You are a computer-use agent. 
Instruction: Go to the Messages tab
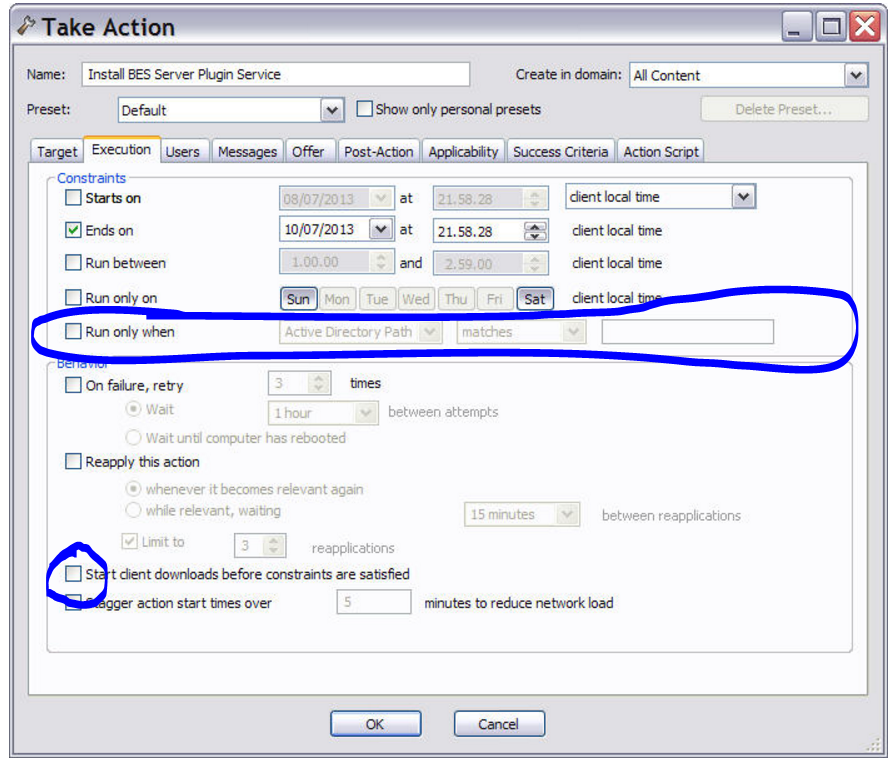[x=247, y=152]
